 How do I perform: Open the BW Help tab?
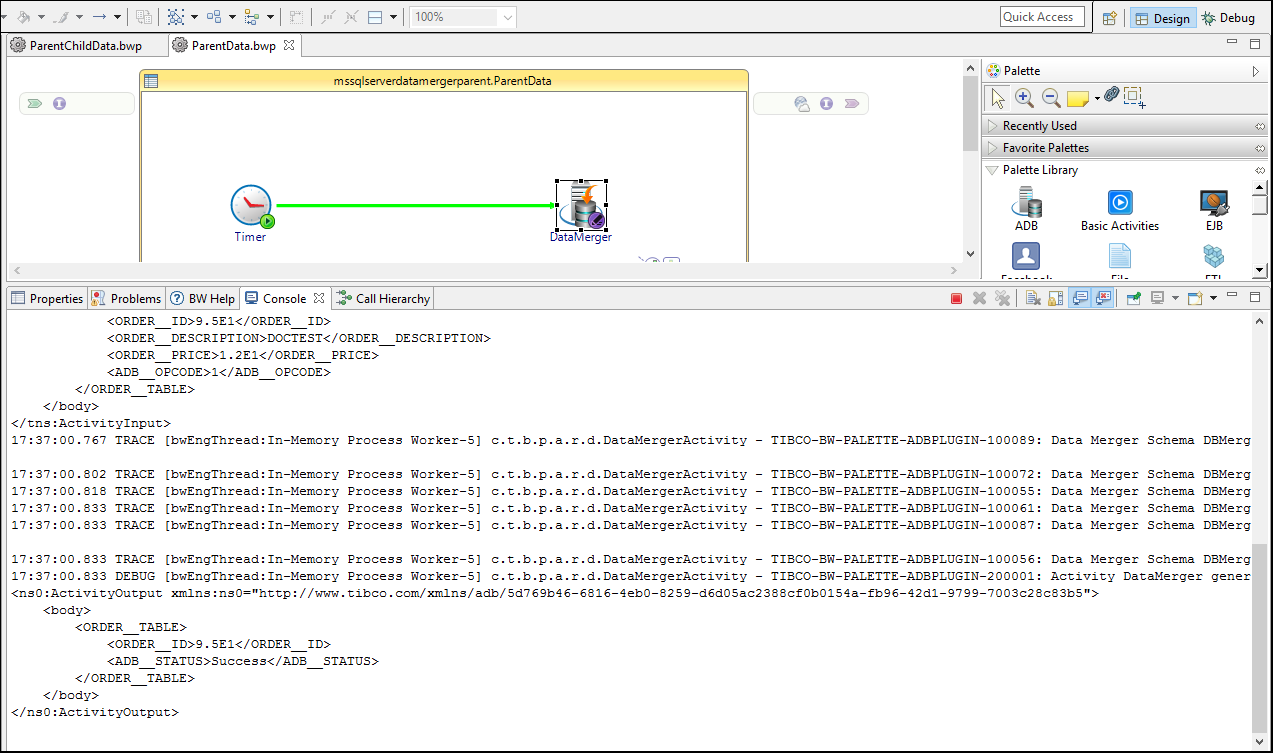[202, 298]
